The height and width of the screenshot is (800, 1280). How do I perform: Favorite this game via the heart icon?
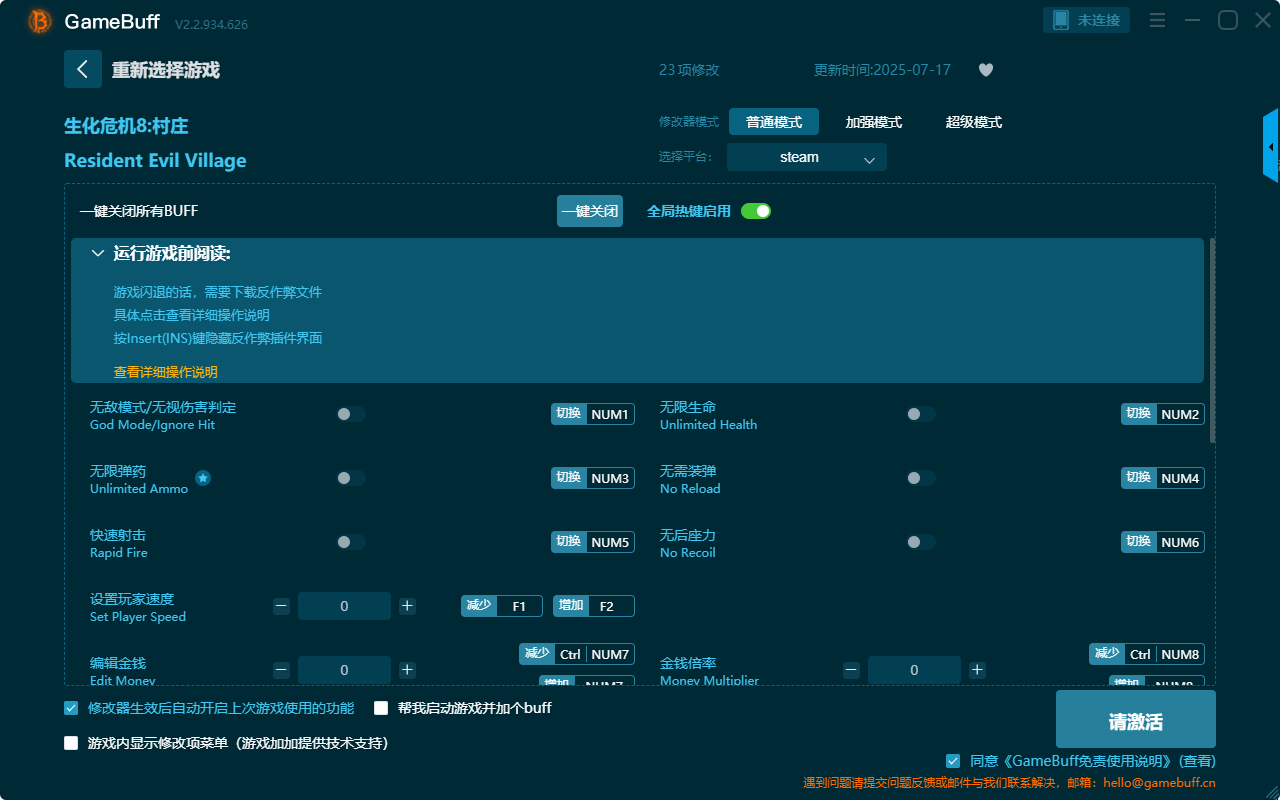[x=985, y=70]
